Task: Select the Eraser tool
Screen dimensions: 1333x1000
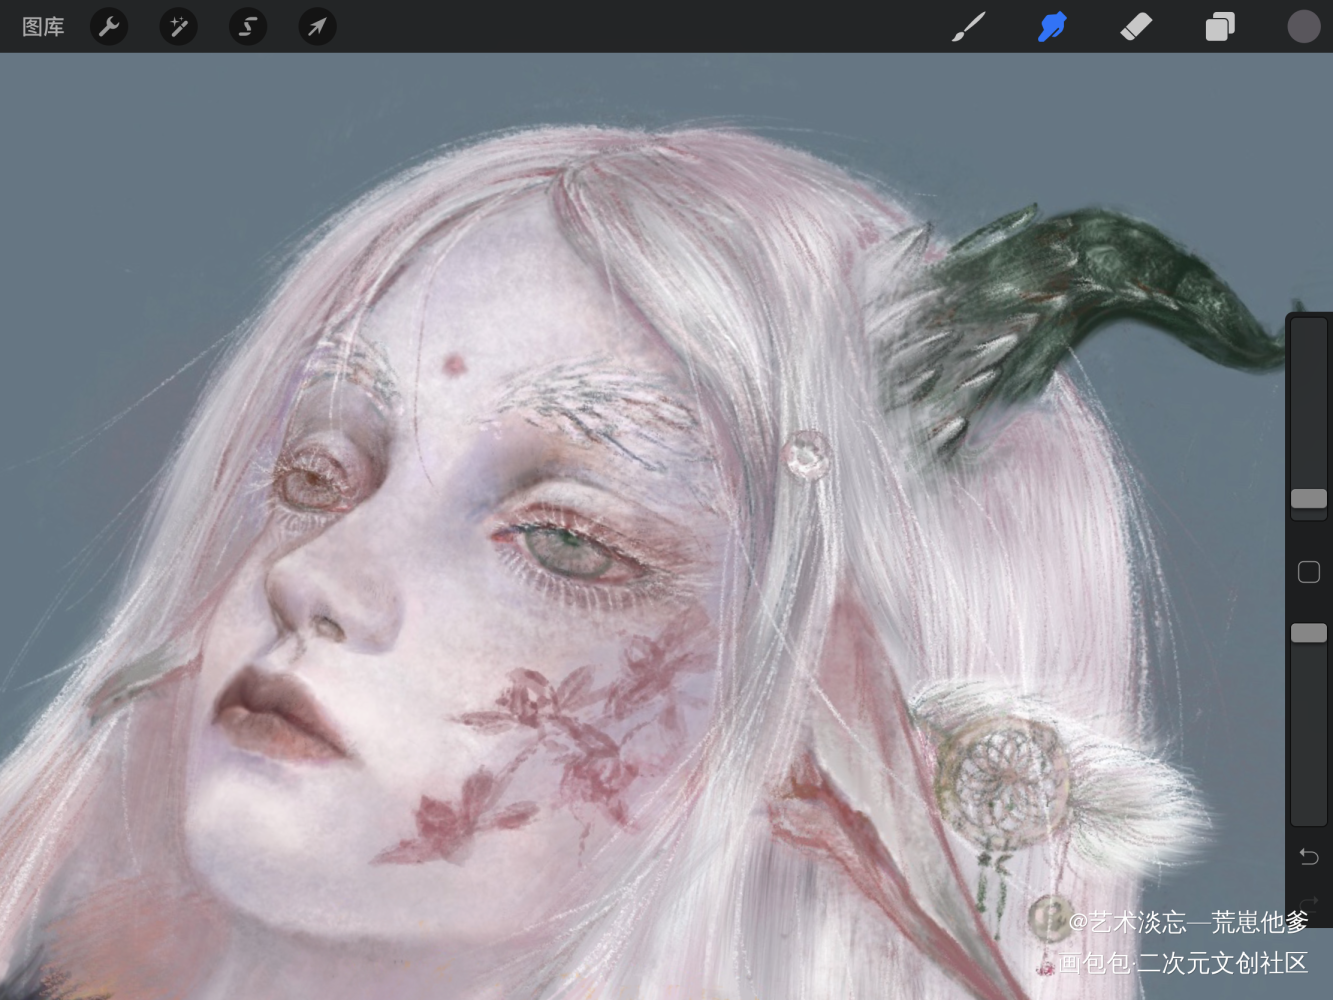Action: [1136, 27]
